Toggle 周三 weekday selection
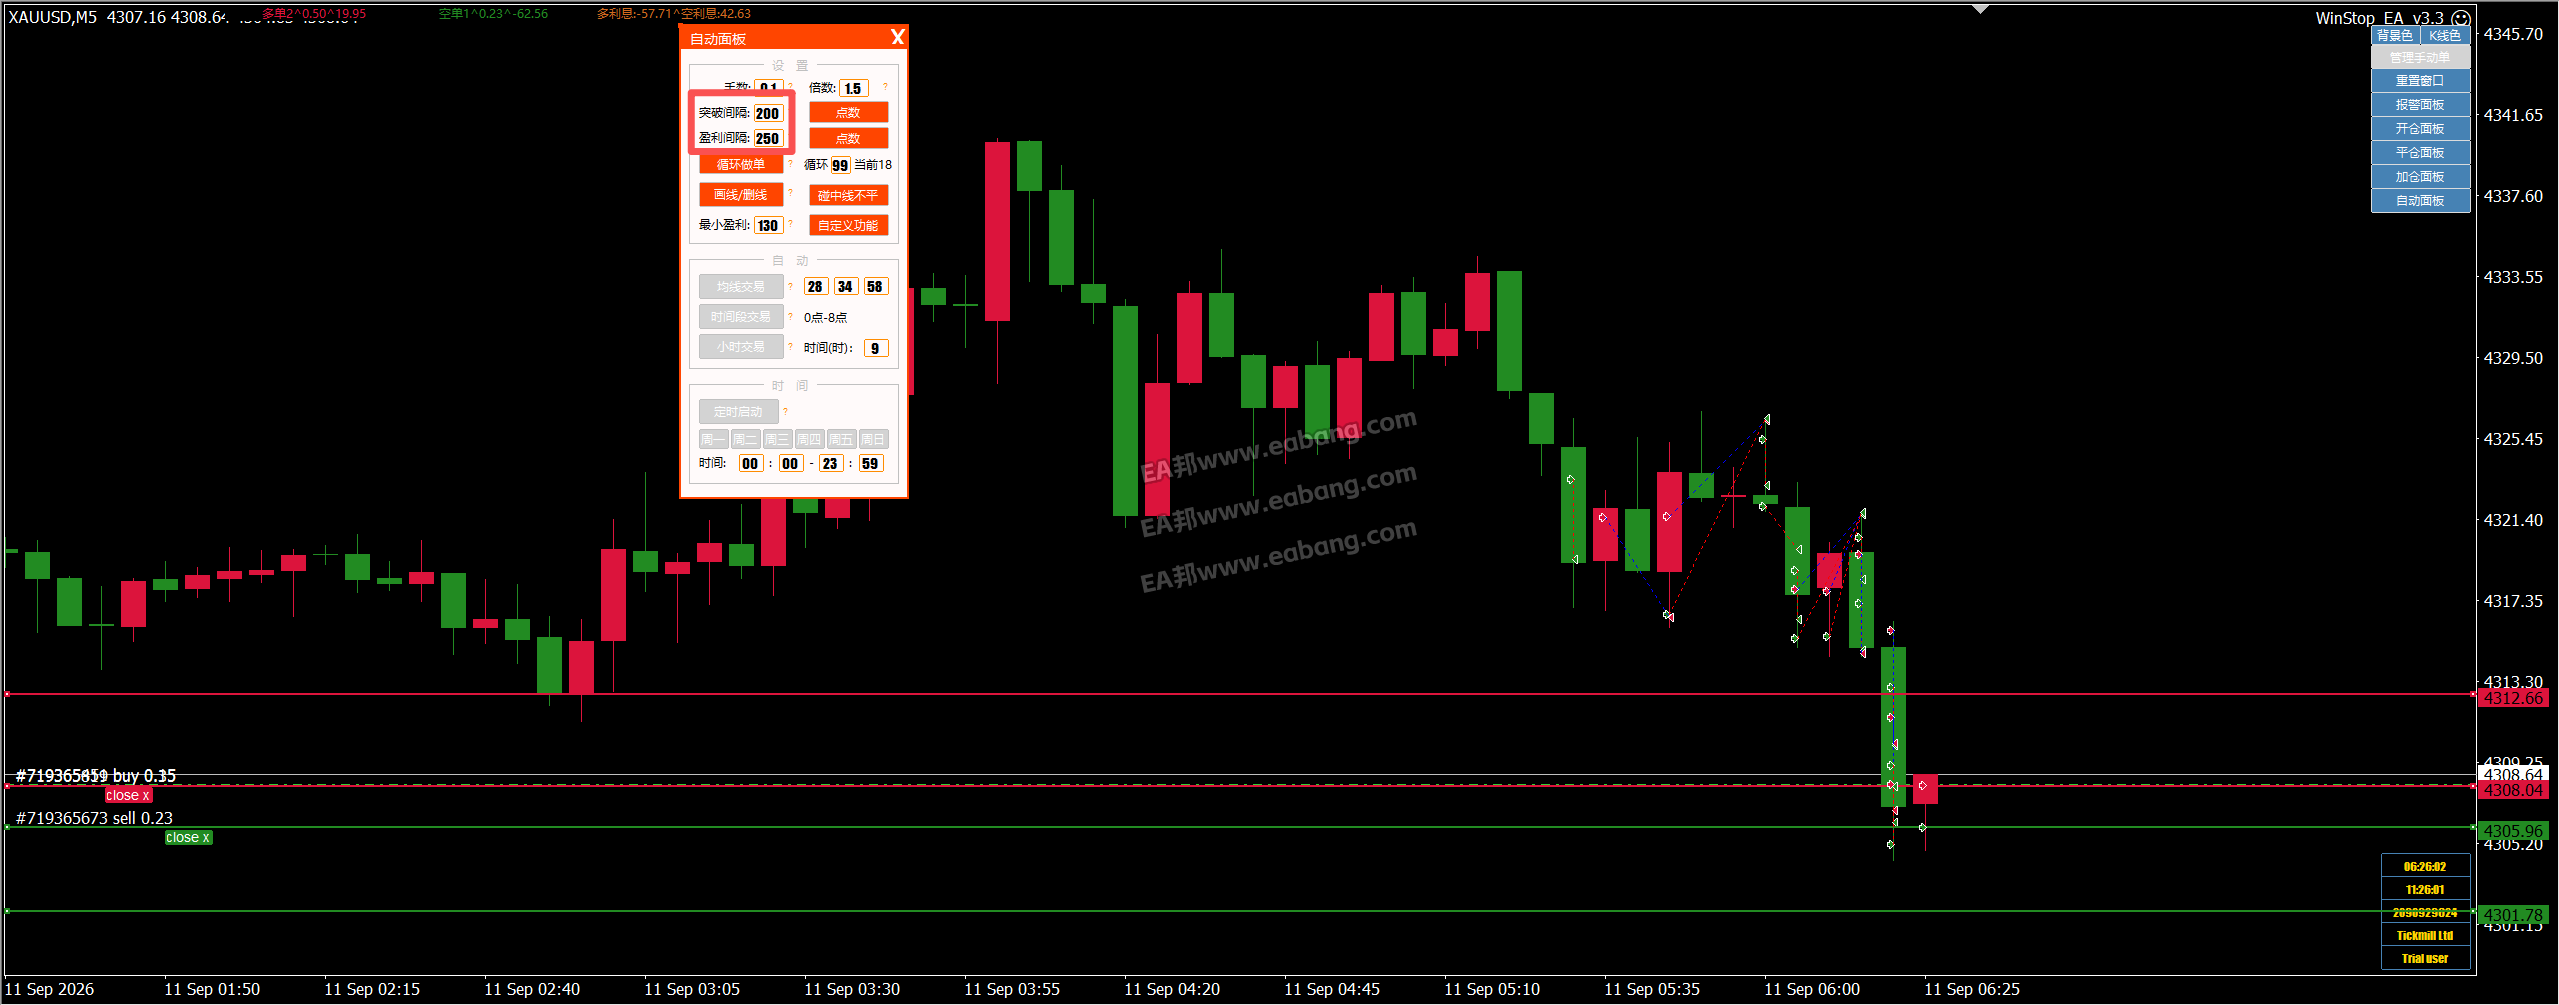 (777, 440)
